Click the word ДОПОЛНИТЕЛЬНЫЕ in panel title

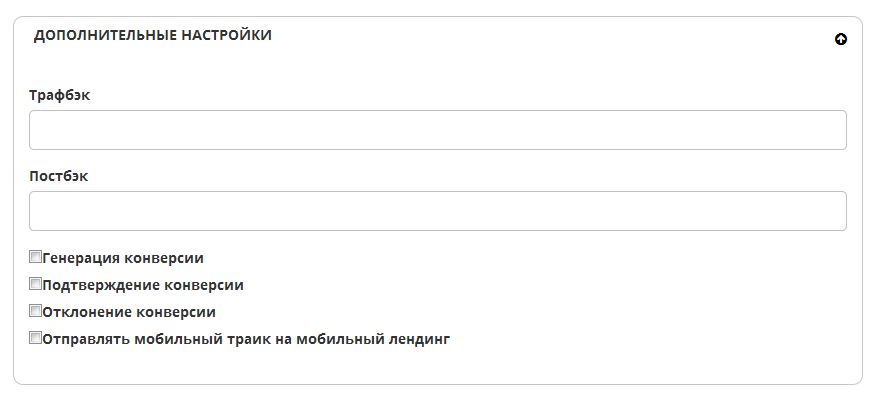point(106,35)
